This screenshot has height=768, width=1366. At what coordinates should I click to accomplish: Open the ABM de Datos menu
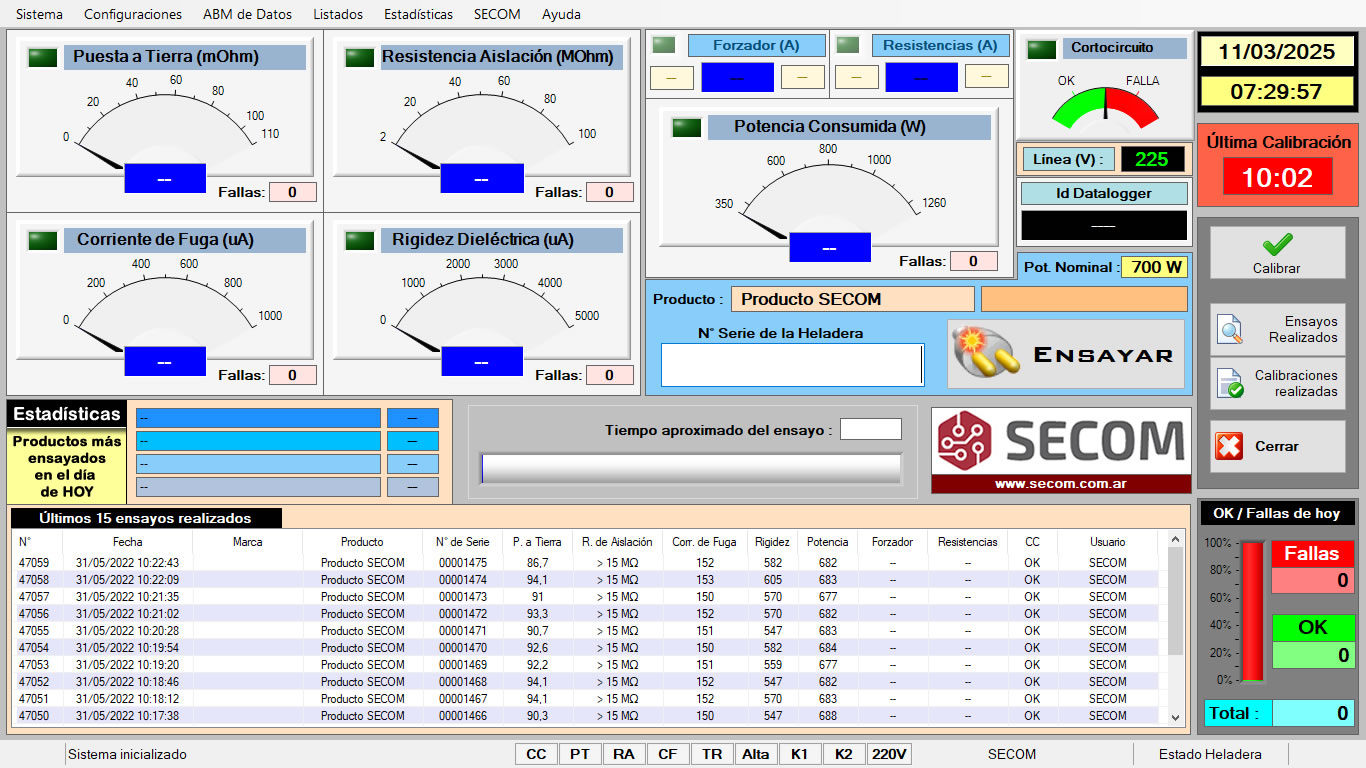point(247,14)
